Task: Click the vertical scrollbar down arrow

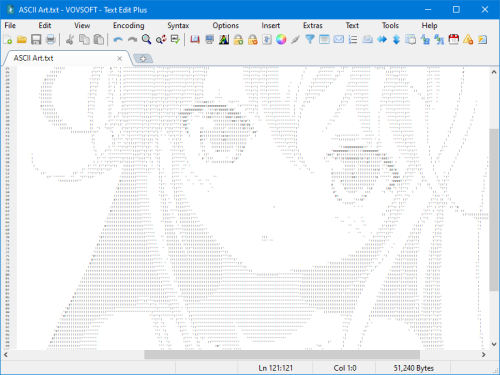Action: click(494, 344)
